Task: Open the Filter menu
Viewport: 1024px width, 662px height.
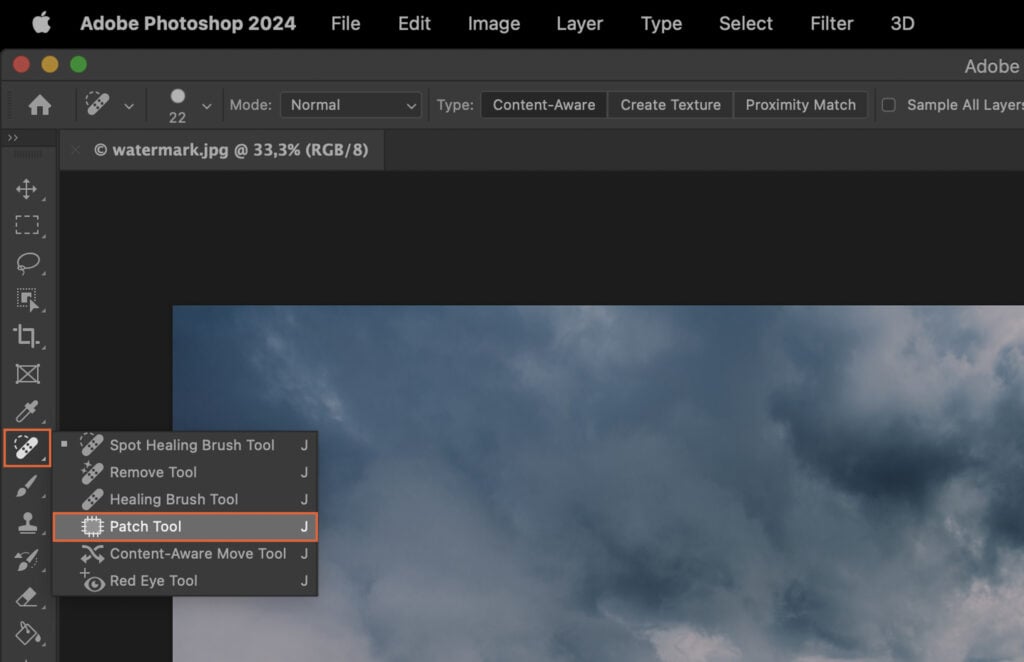Action: (831, 23)
